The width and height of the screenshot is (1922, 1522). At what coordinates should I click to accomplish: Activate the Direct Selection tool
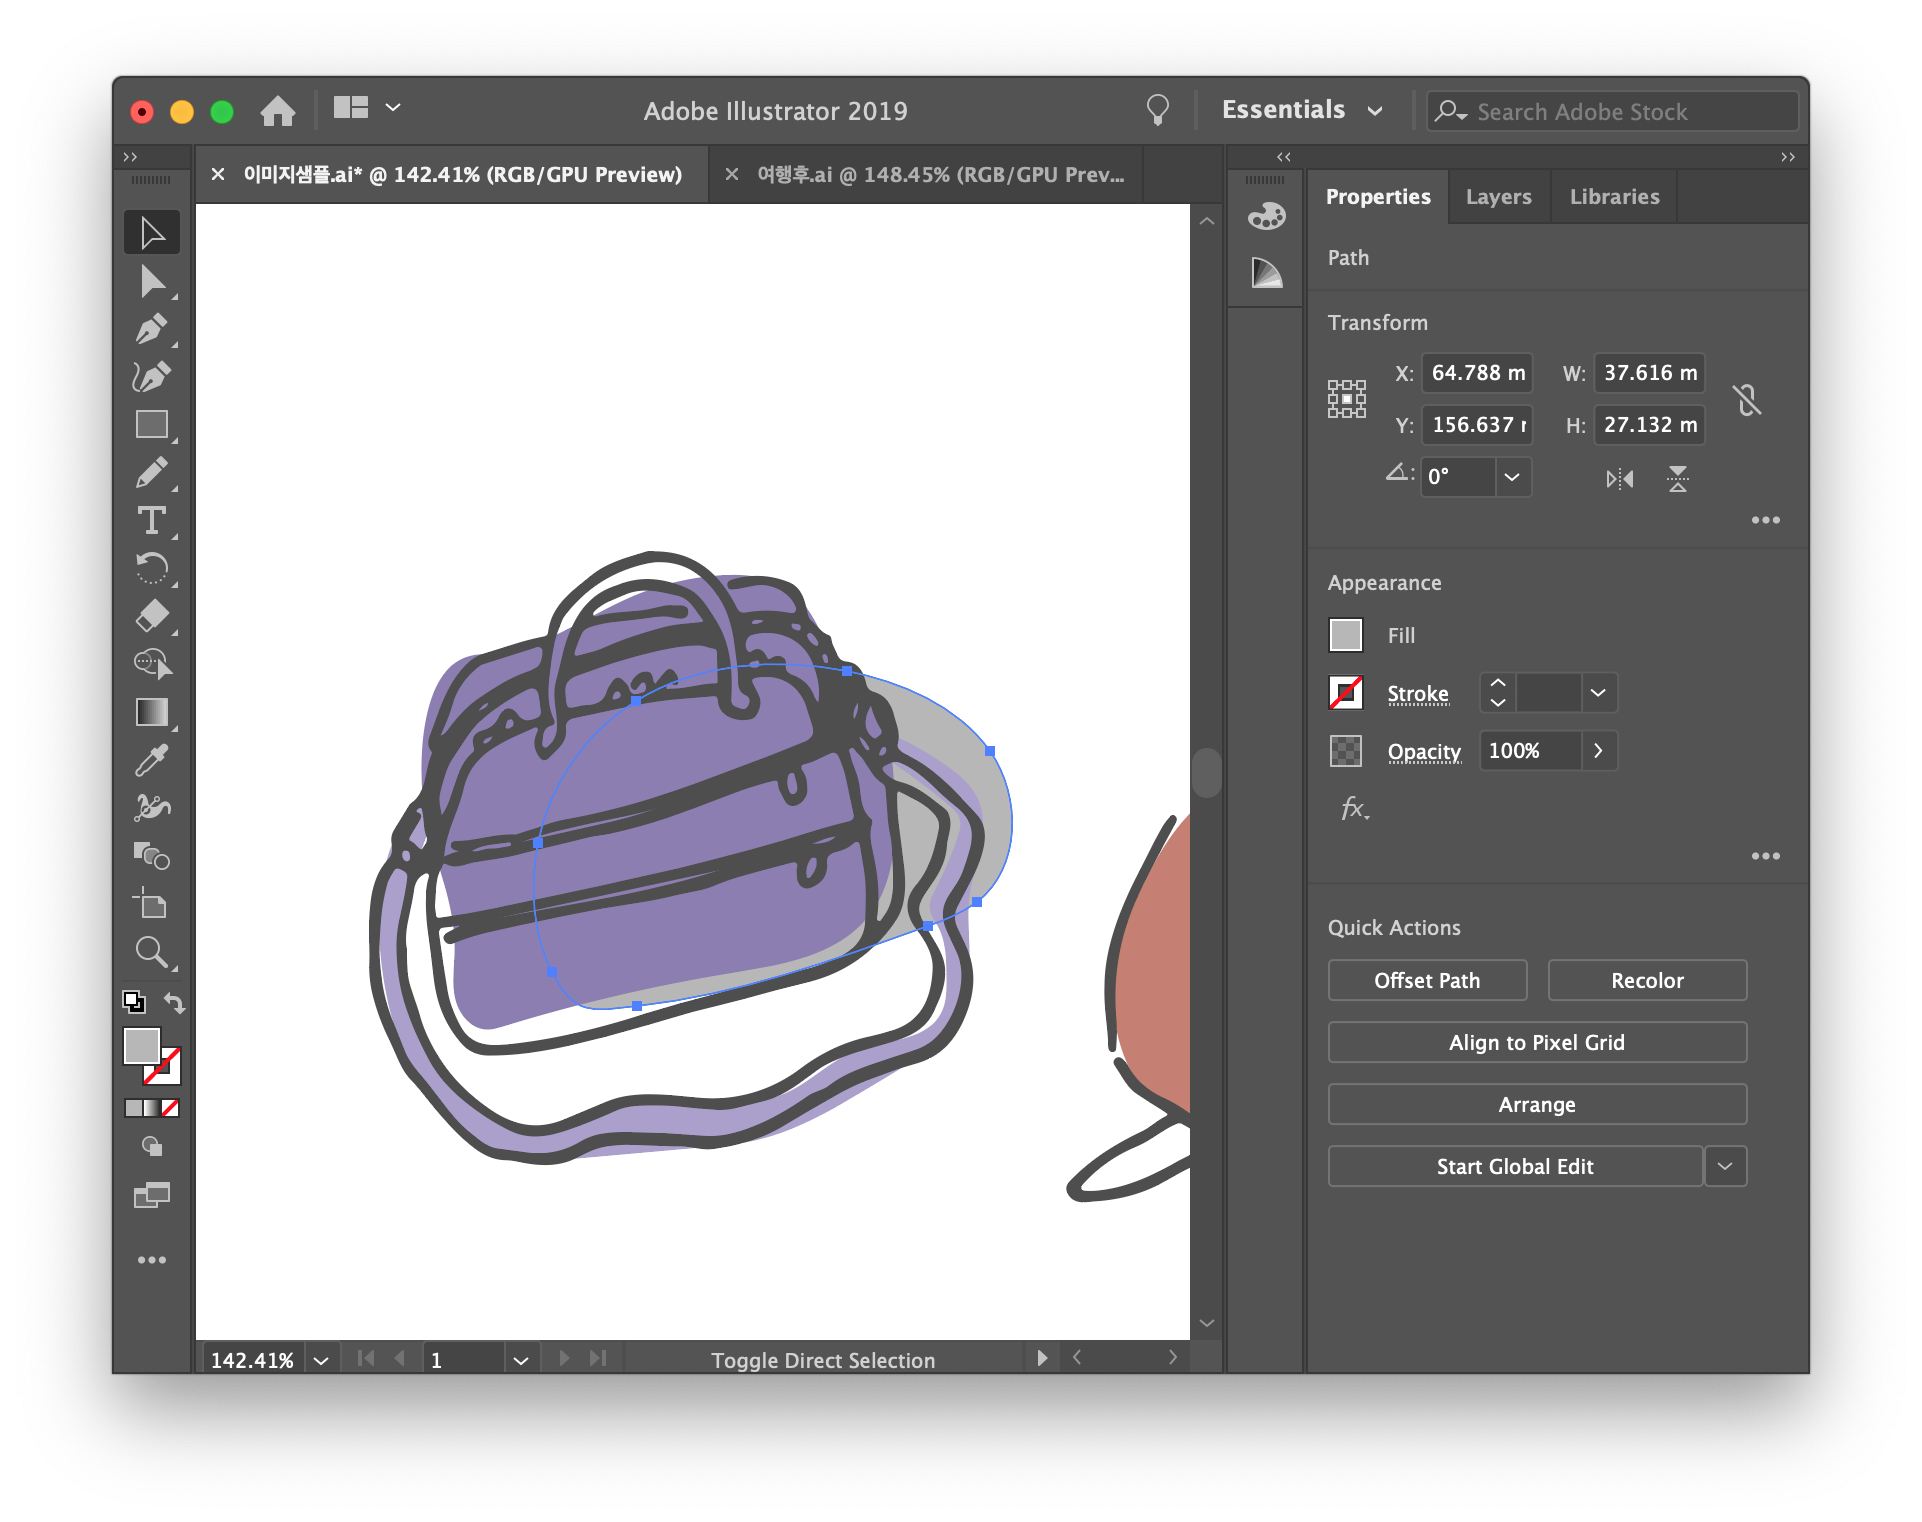(151, 282)
